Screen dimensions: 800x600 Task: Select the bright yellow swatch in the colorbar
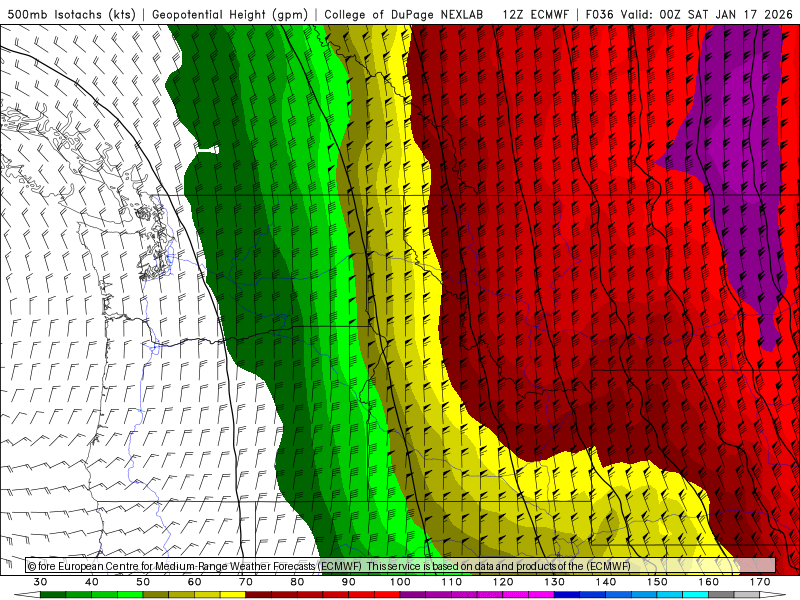pos(233,595)
